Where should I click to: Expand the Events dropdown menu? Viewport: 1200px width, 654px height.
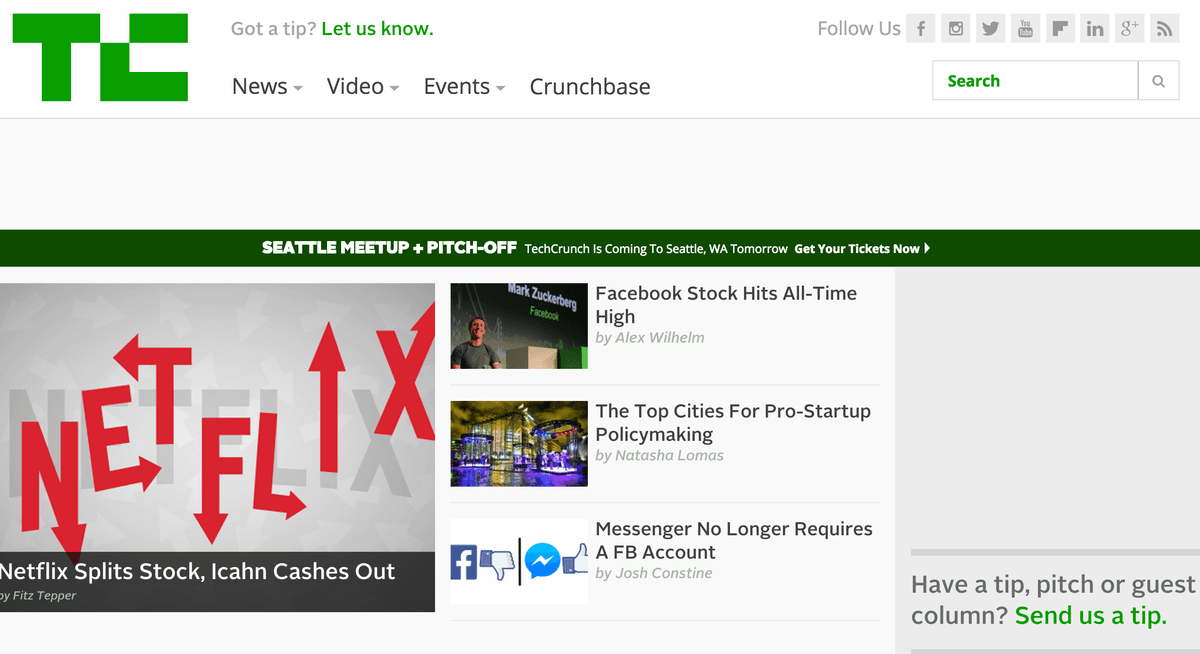(464, 87)
